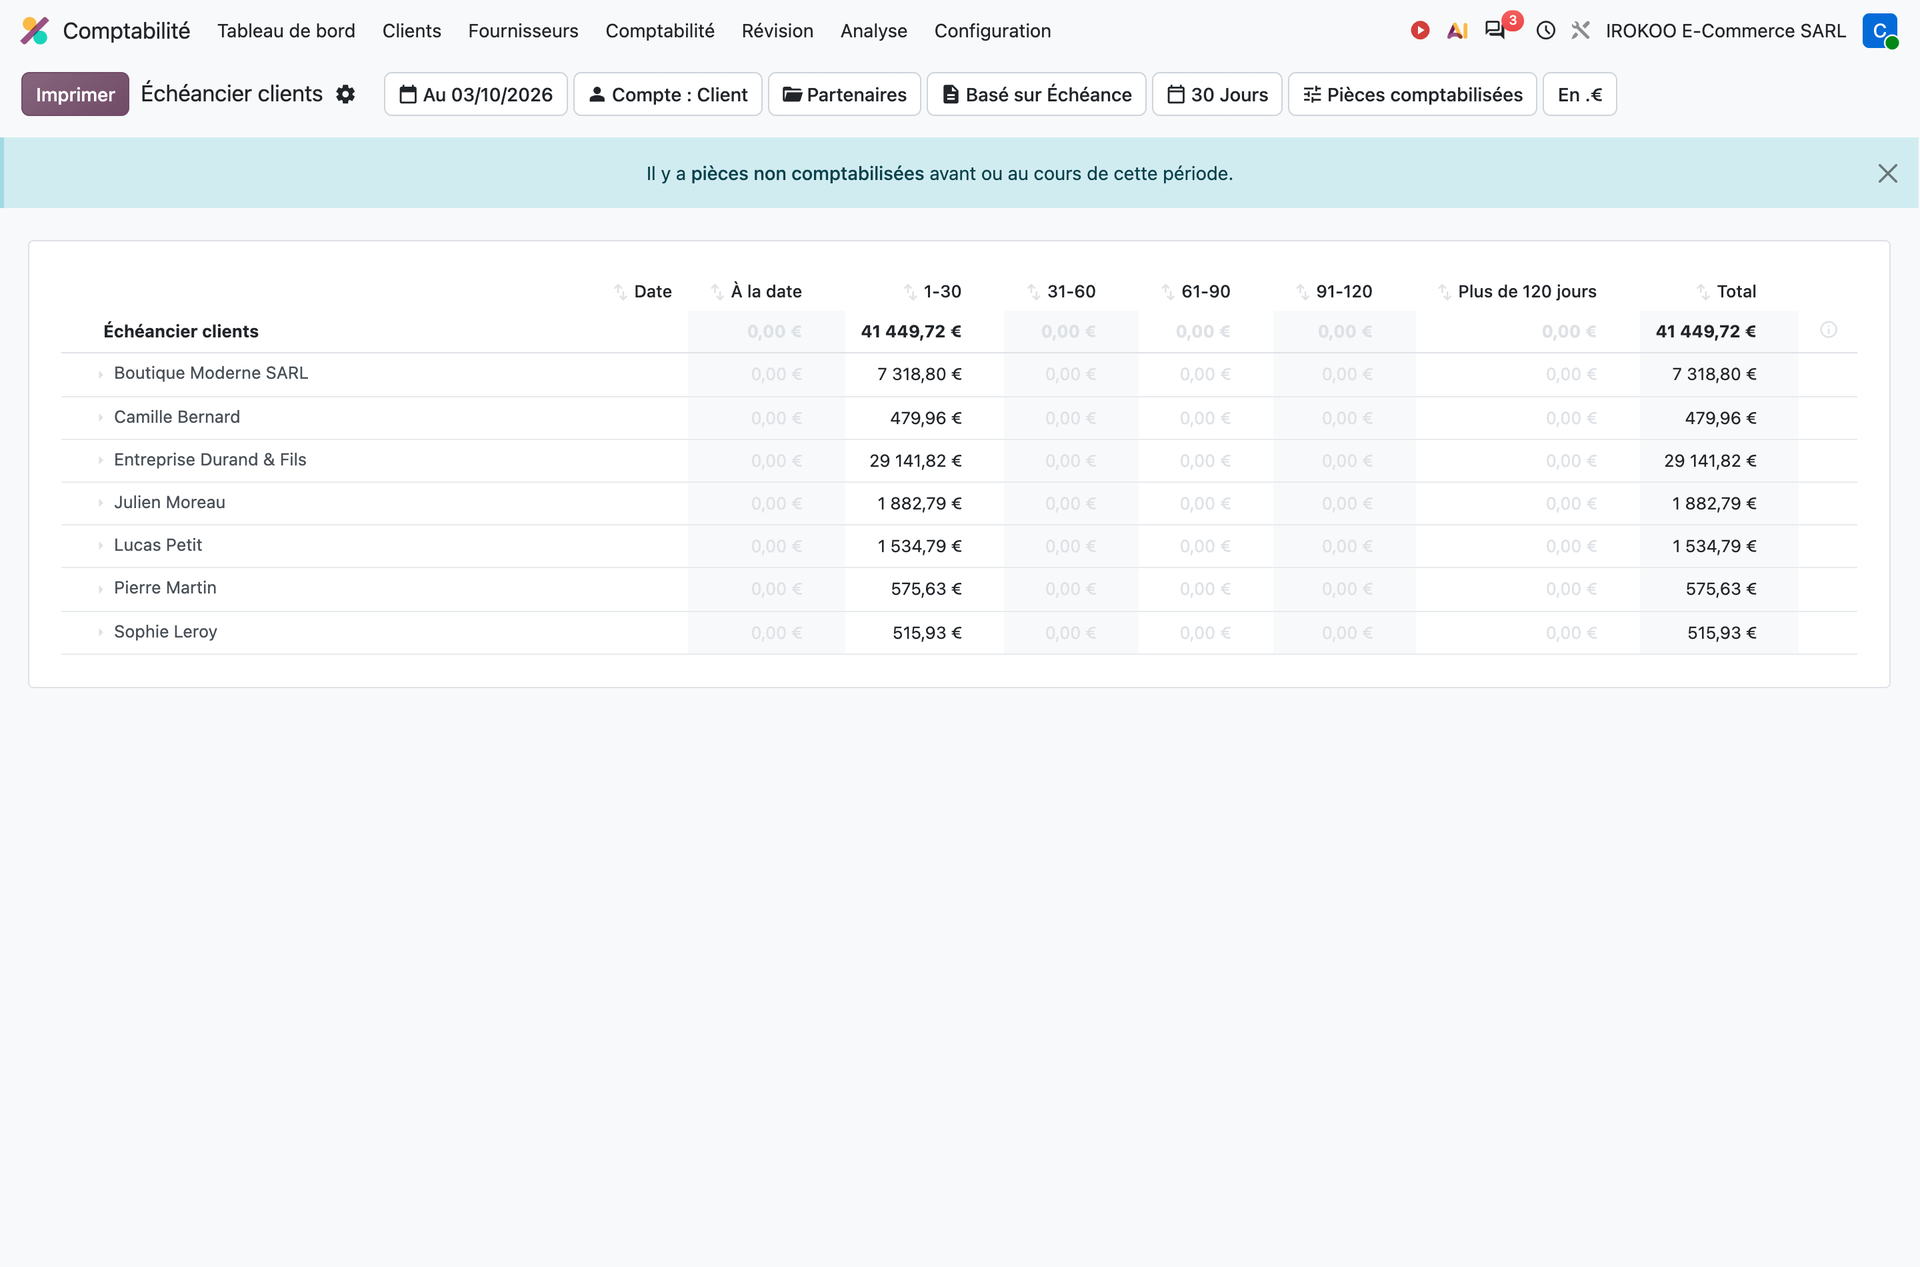Sort by the 31-60 column
The image size is (1920, 1267).
[1034, 292]
